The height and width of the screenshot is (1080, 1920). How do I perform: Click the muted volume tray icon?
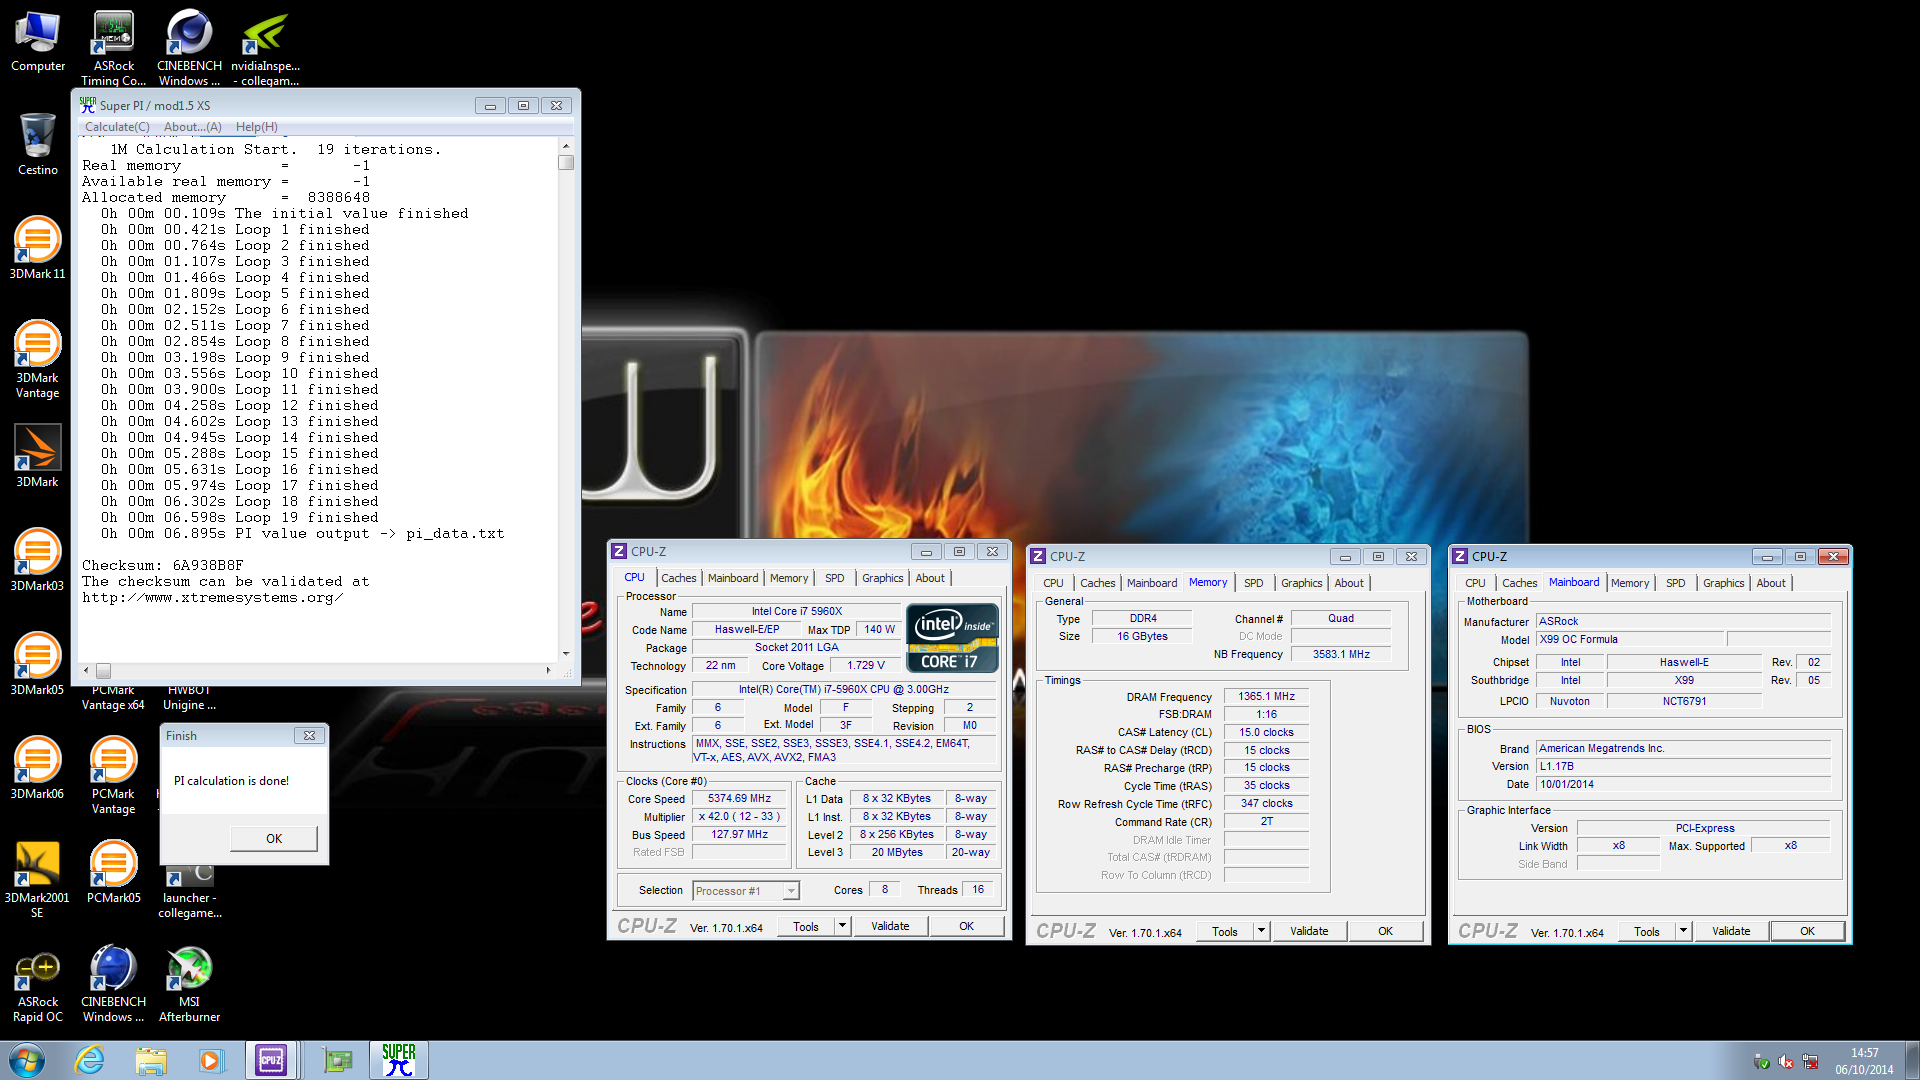tap(1786, 1062)
